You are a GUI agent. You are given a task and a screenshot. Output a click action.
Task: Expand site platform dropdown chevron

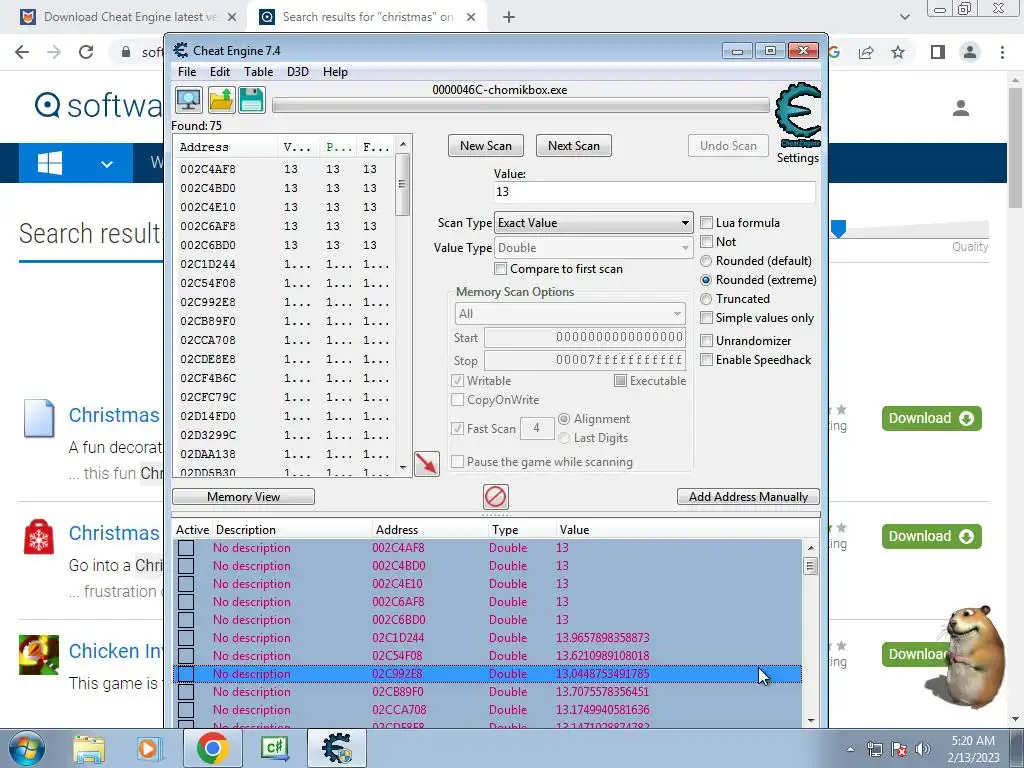tap(107, 164)
